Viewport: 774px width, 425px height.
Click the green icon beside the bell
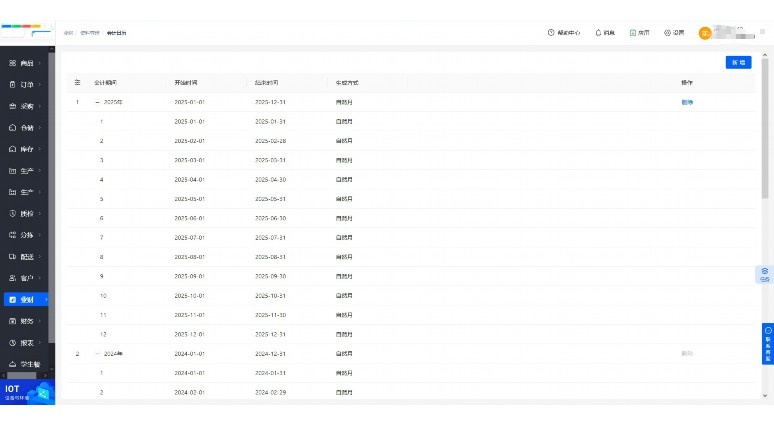coord(632,33)
